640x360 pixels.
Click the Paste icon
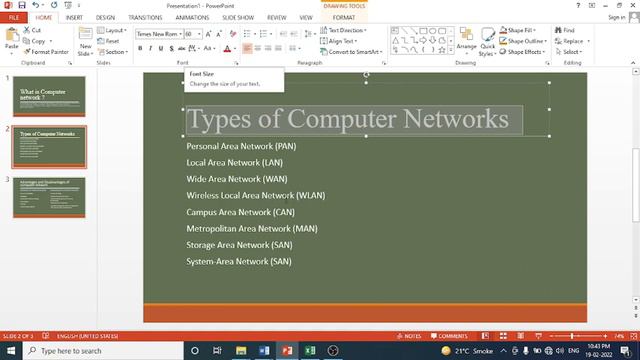pyautogui.click(x=12, y=35)
